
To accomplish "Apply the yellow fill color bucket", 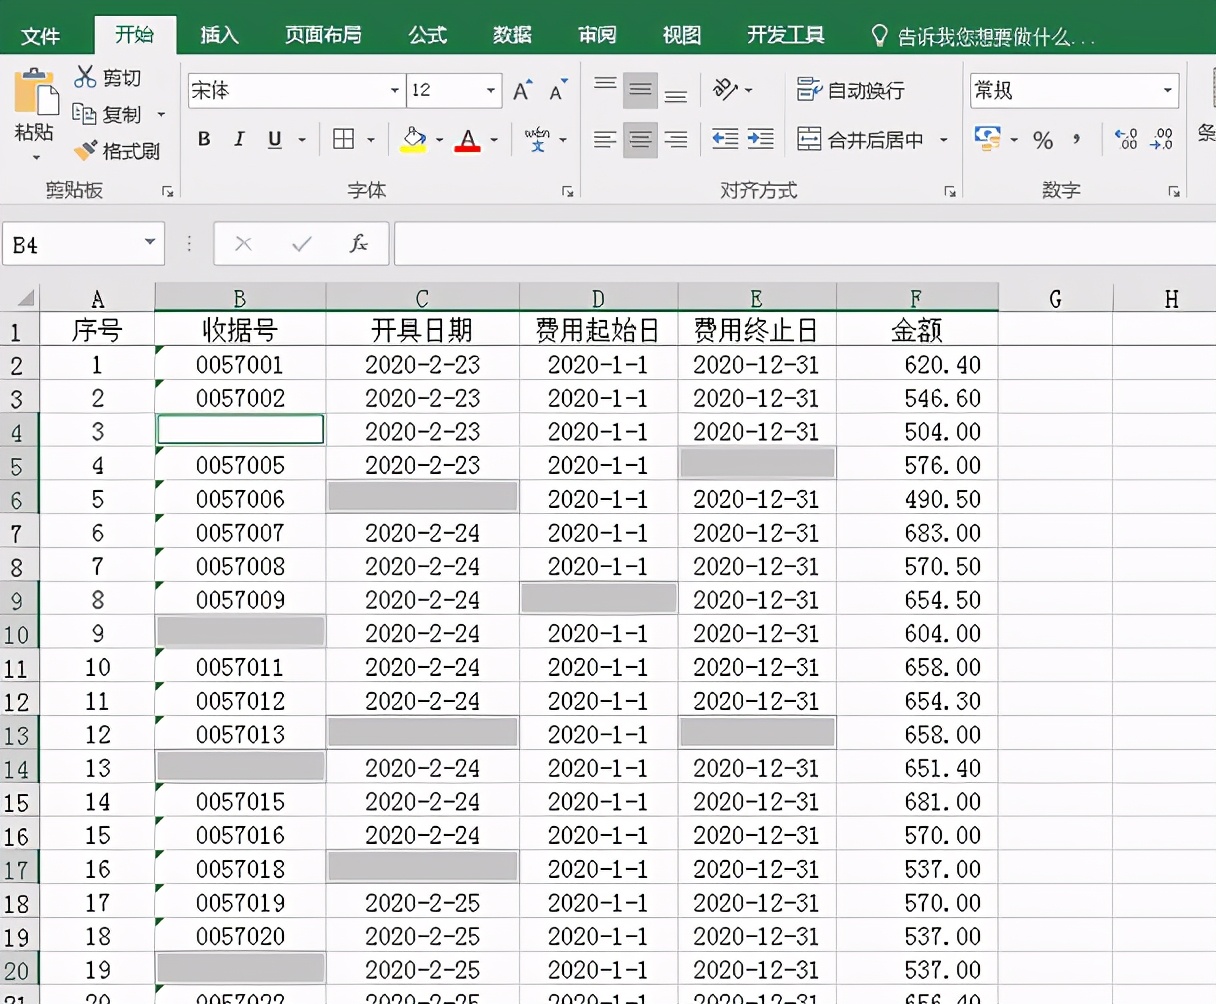I will click(x=413, y=139).
